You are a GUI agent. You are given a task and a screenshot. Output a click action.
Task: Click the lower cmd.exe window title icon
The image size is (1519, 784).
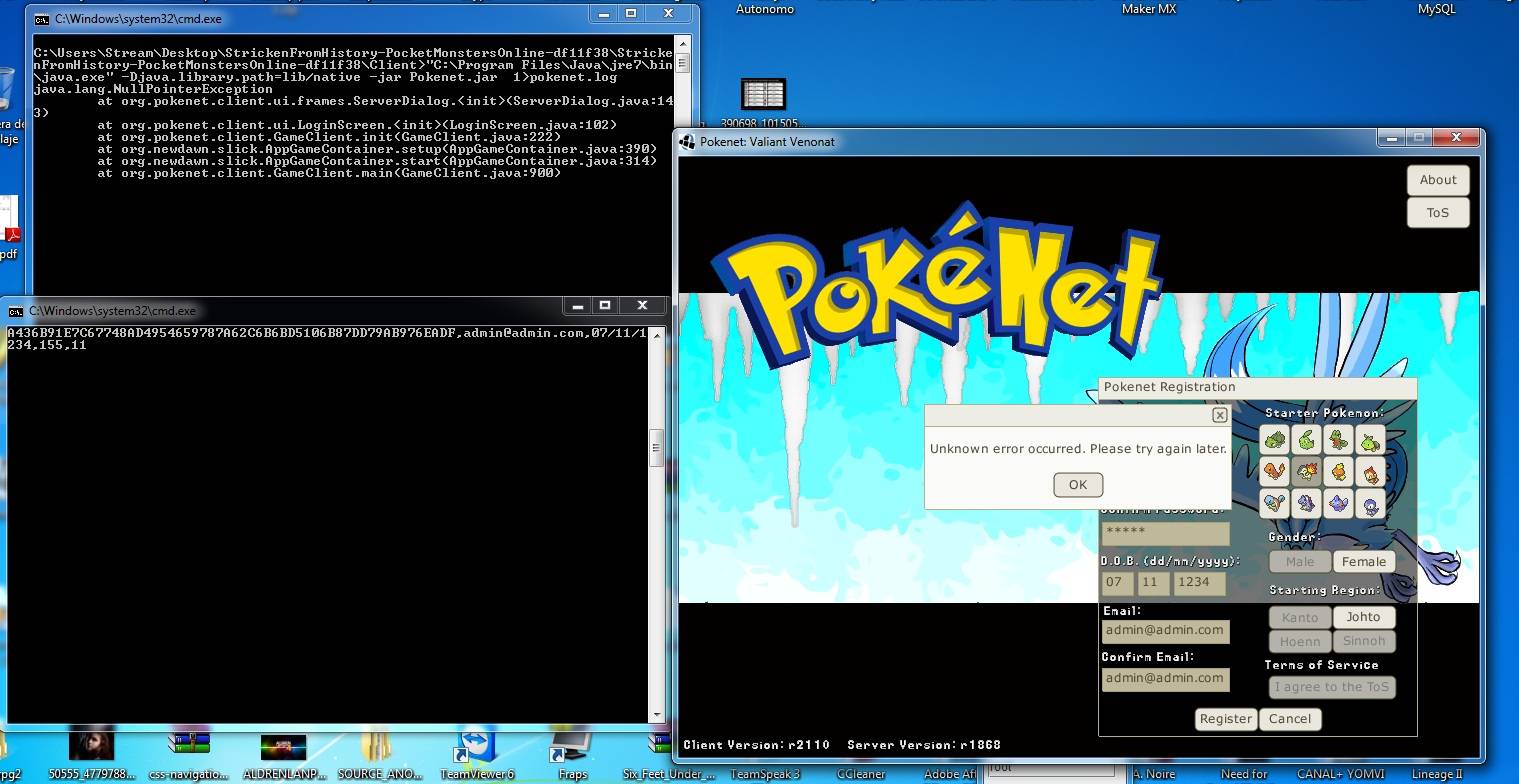[x=15, y=311]
